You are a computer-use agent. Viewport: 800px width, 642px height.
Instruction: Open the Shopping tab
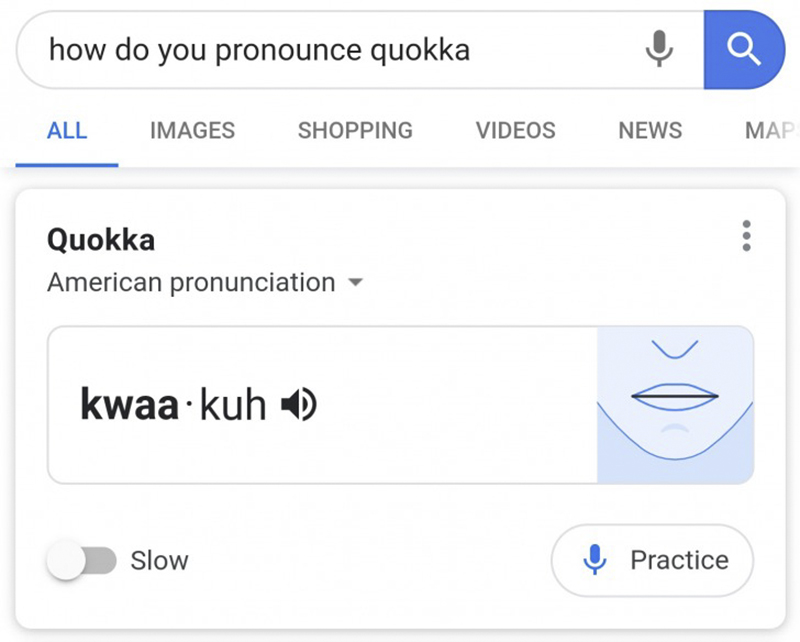tap(355, 130)
